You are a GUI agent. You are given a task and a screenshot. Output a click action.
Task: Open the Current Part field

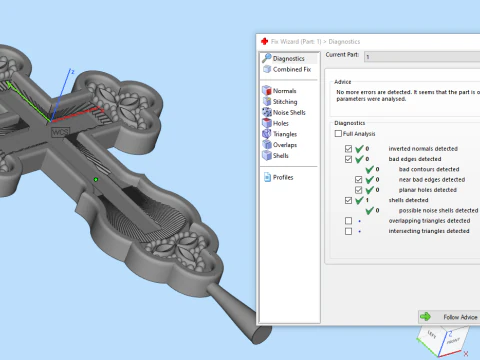[422, 57]
